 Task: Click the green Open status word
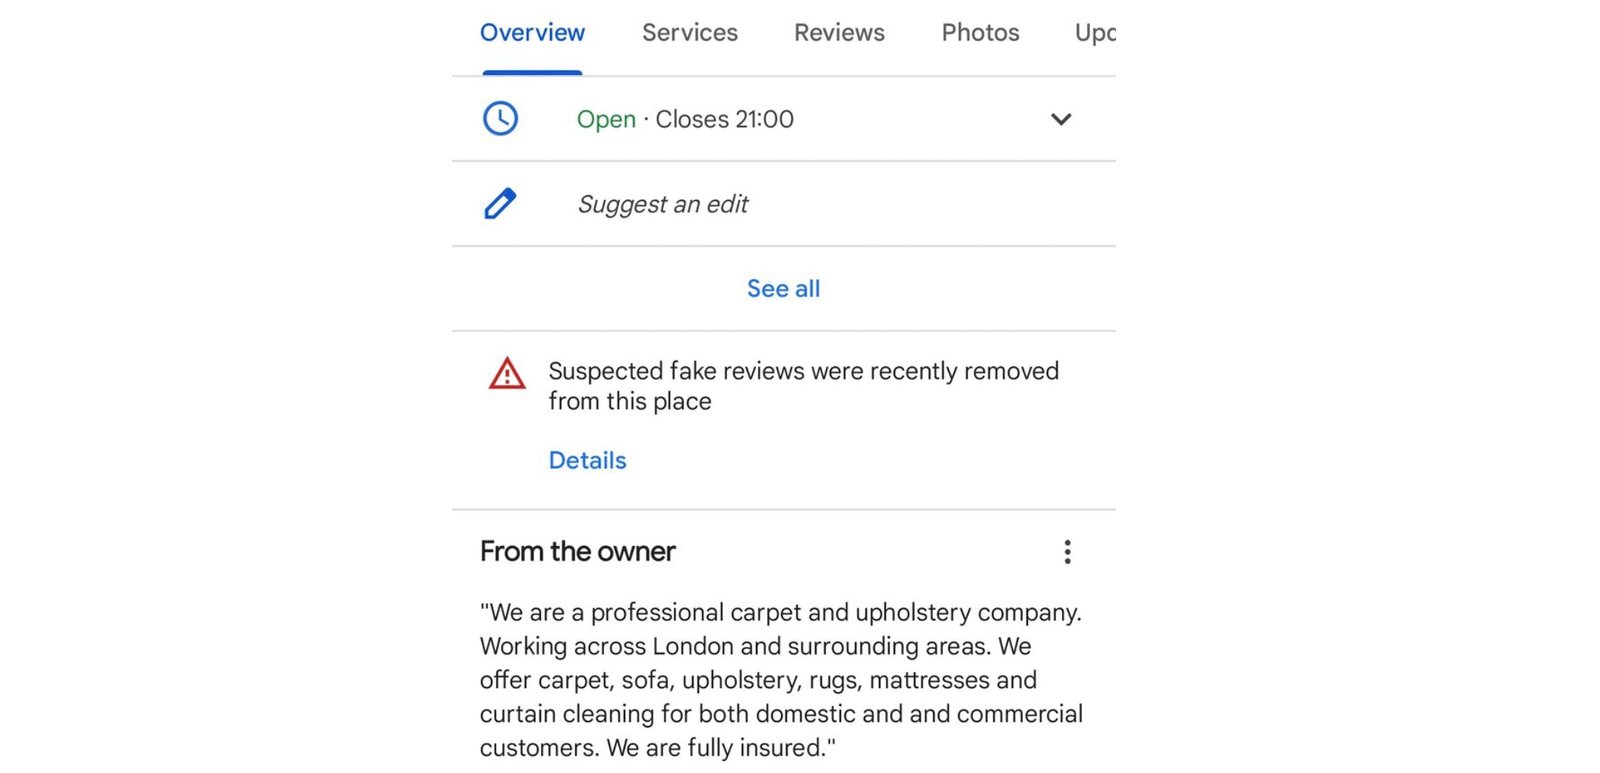(606, 119)
